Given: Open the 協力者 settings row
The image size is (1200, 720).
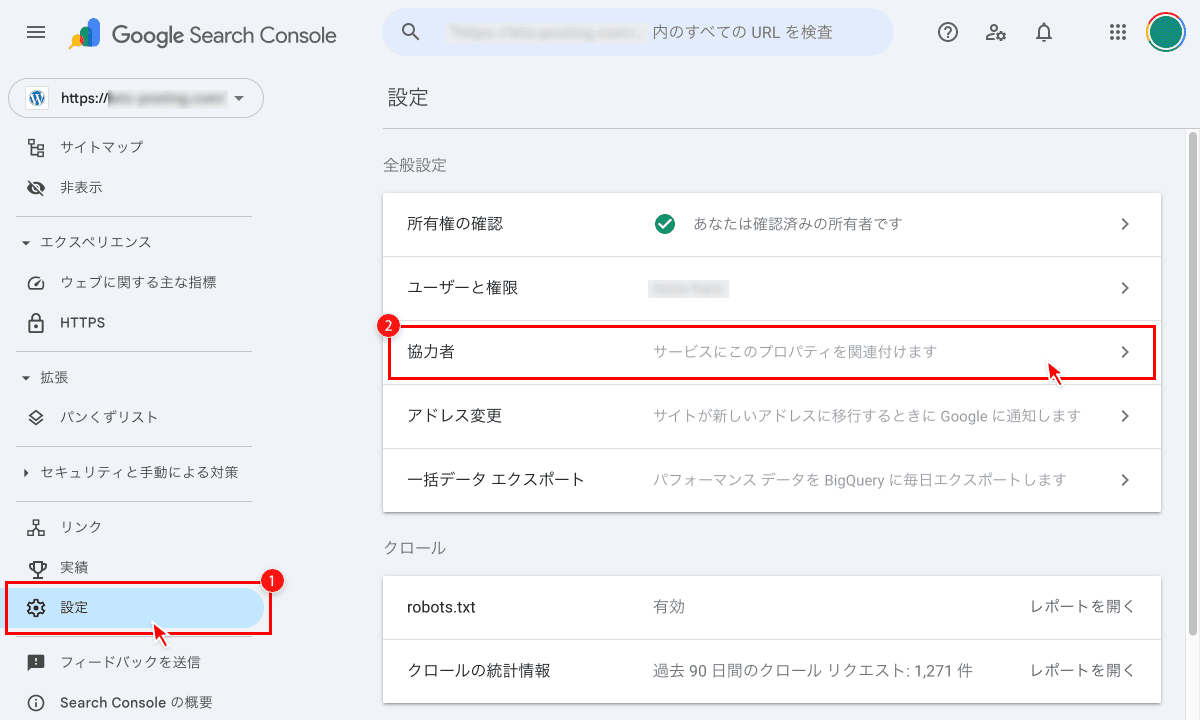Looking at the screenshot, I should [x=770, y=352].
